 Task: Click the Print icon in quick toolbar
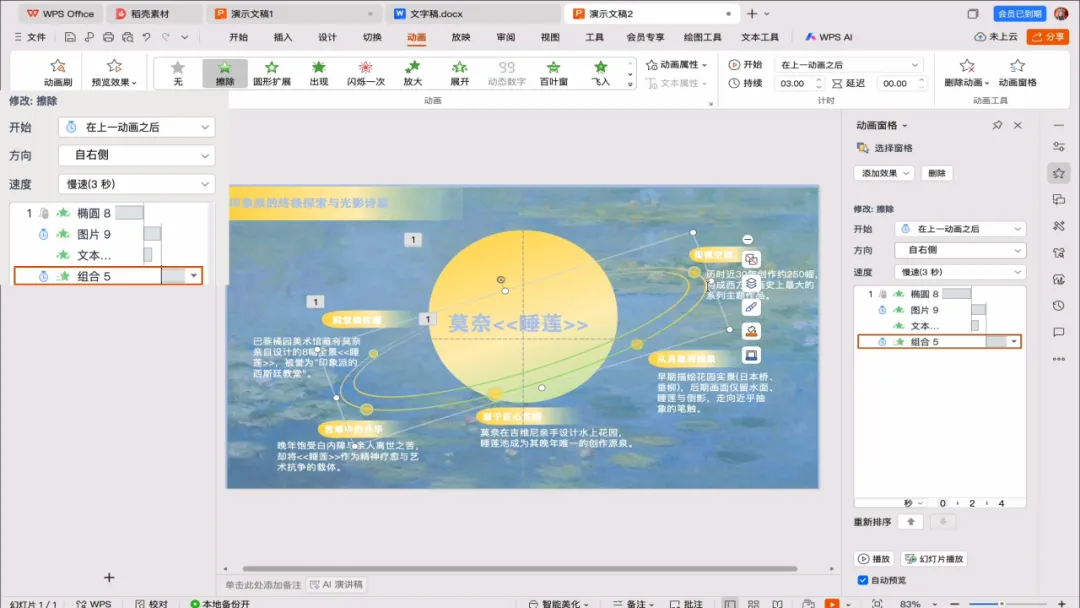coord(108,37)
